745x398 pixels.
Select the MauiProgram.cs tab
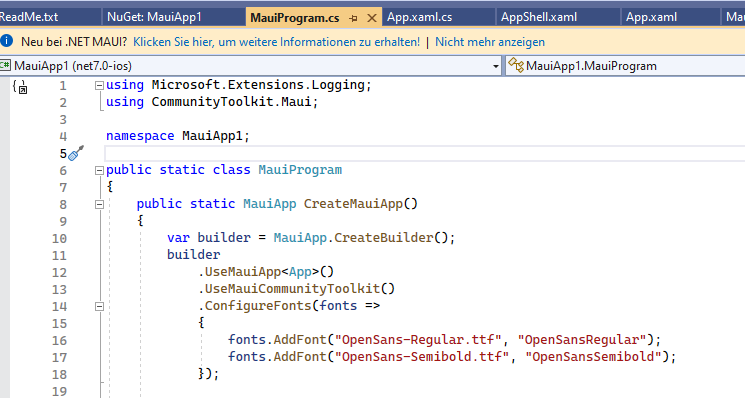coord(295,18)
